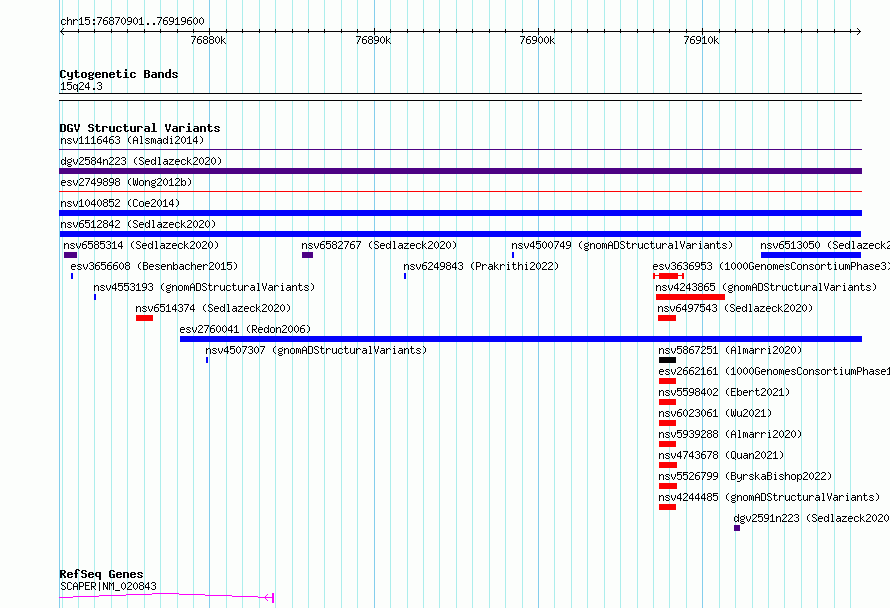Select the 15q24.3 cytogenetic band label
This screenshot has height=608, width=890.
pos(81,86)
